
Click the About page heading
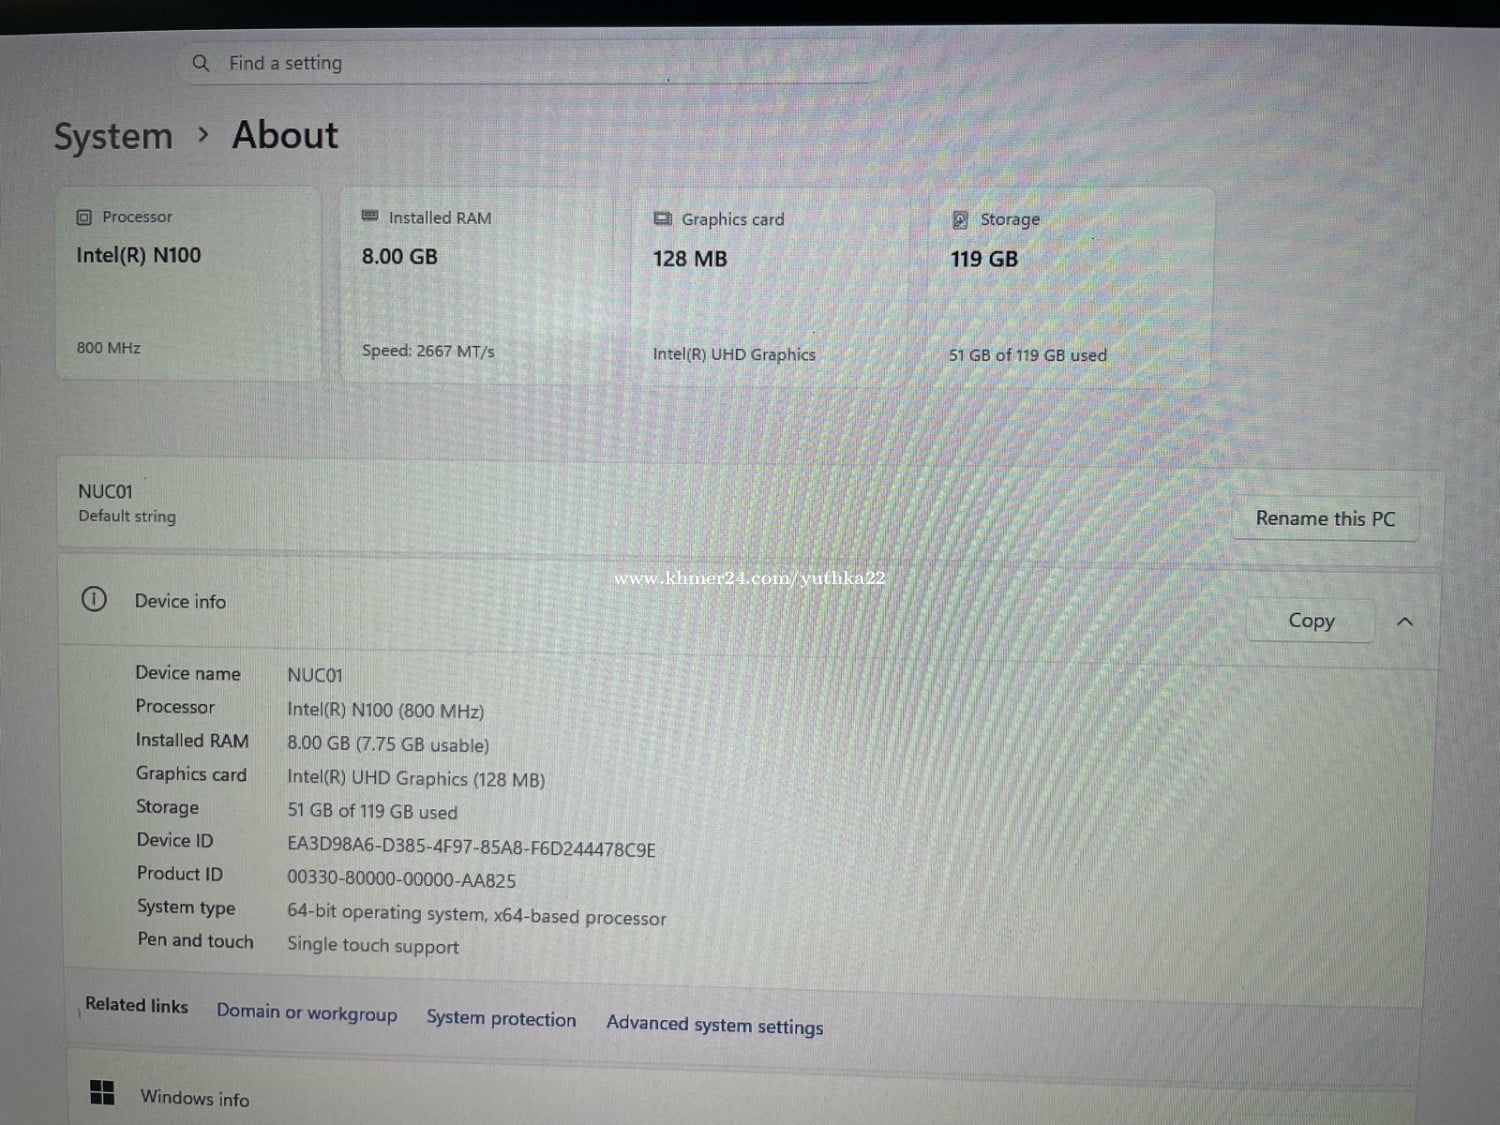[x=285, y=135]
